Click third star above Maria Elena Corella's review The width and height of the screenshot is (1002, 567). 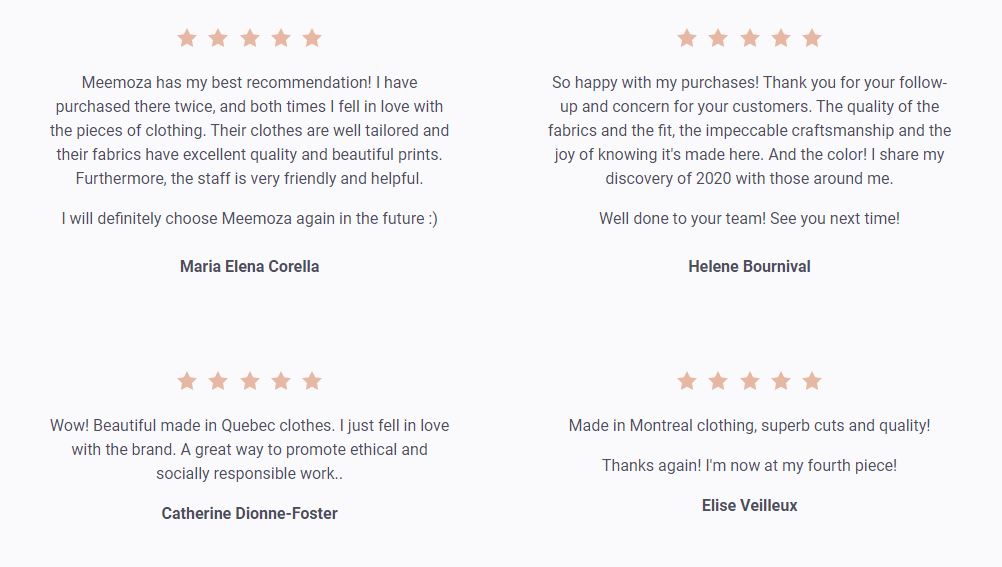250,38
